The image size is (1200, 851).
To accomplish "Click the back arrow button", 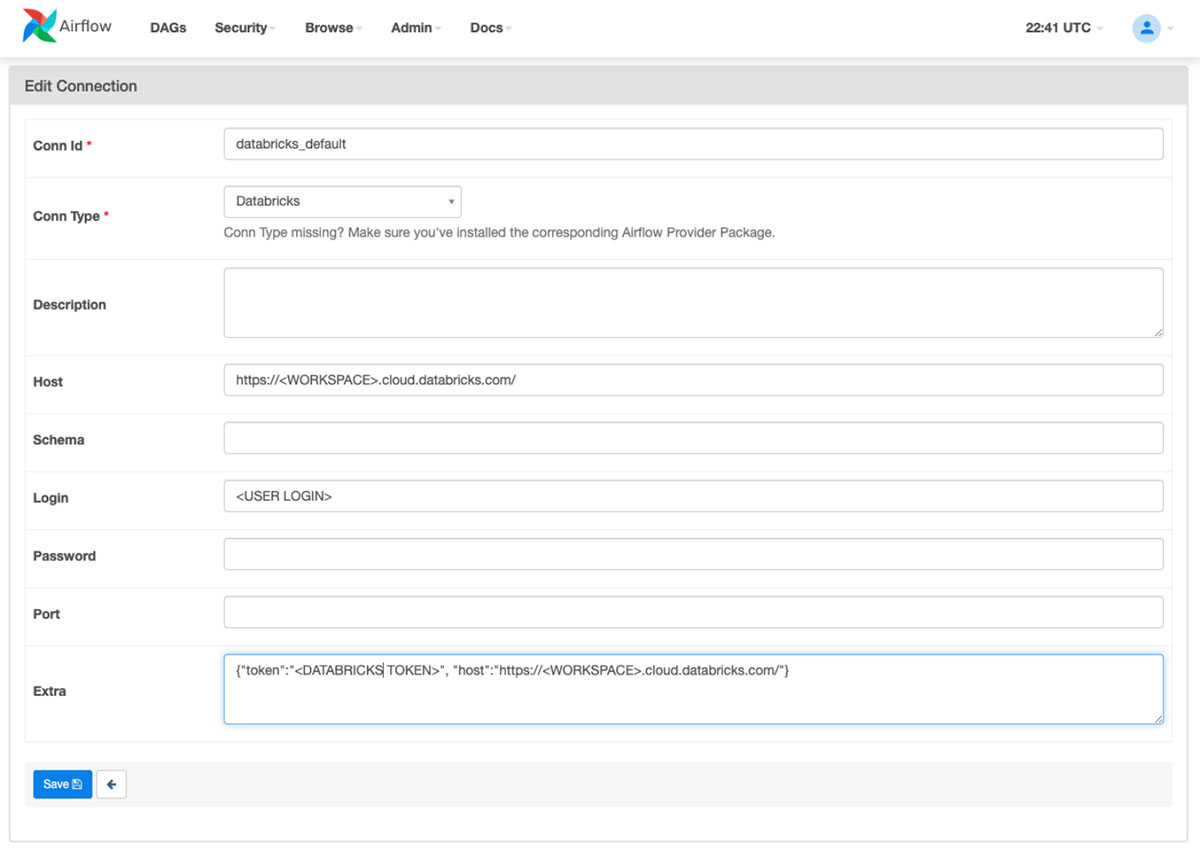I will pyautogui.click(x=110, y=784).
